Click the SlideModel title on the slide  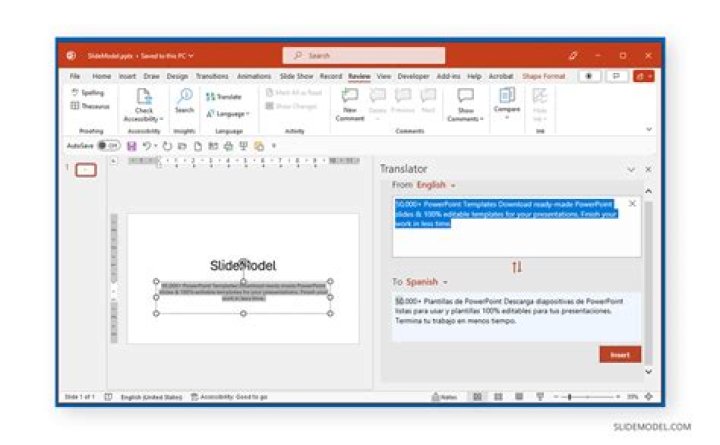[243, 265]
